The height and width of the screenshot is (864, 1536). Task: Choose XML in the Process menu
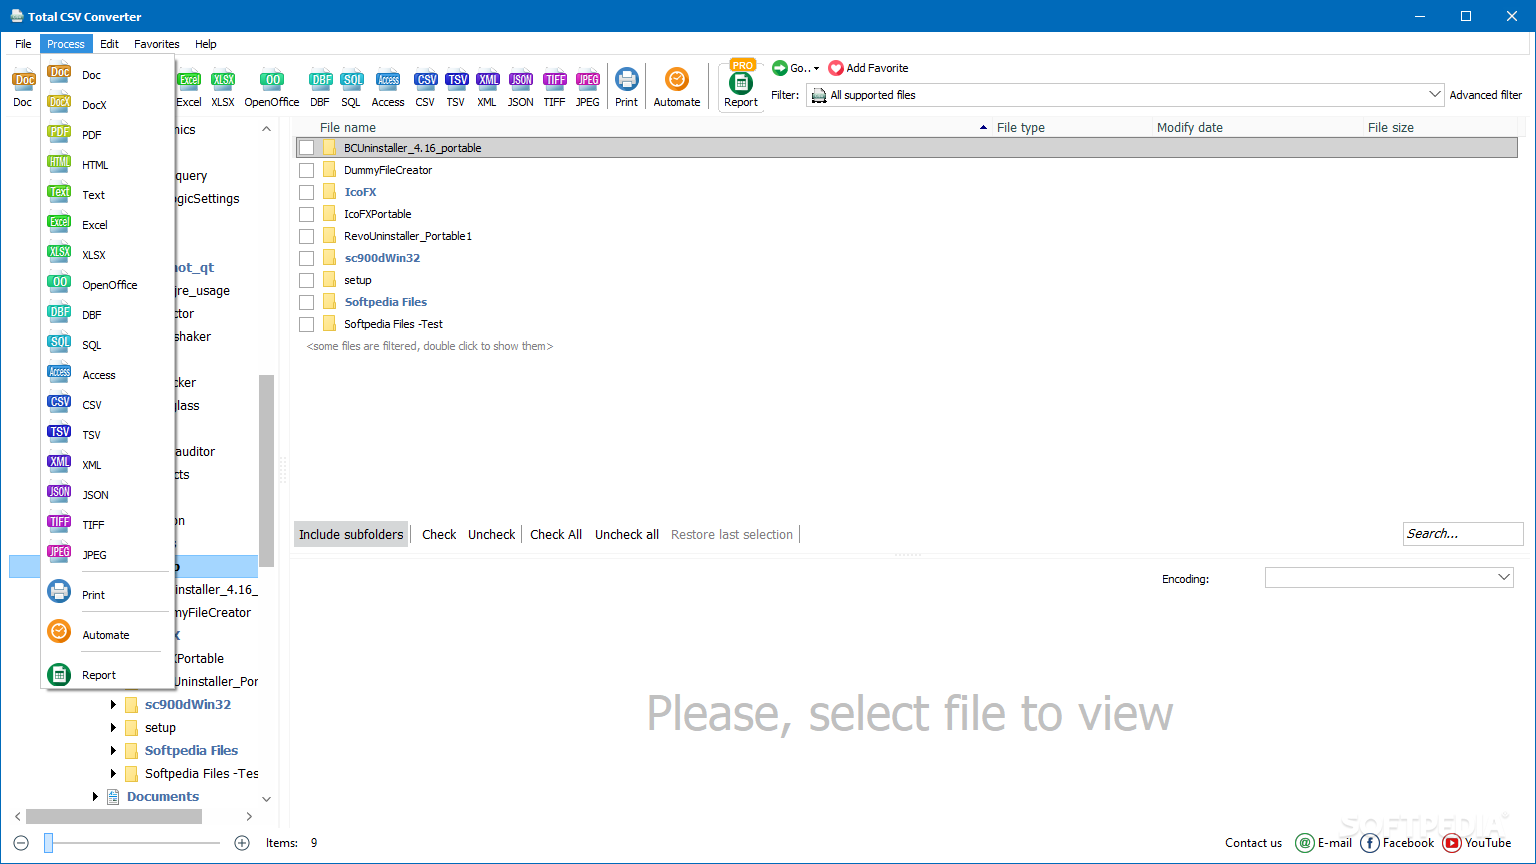point(108,465)
